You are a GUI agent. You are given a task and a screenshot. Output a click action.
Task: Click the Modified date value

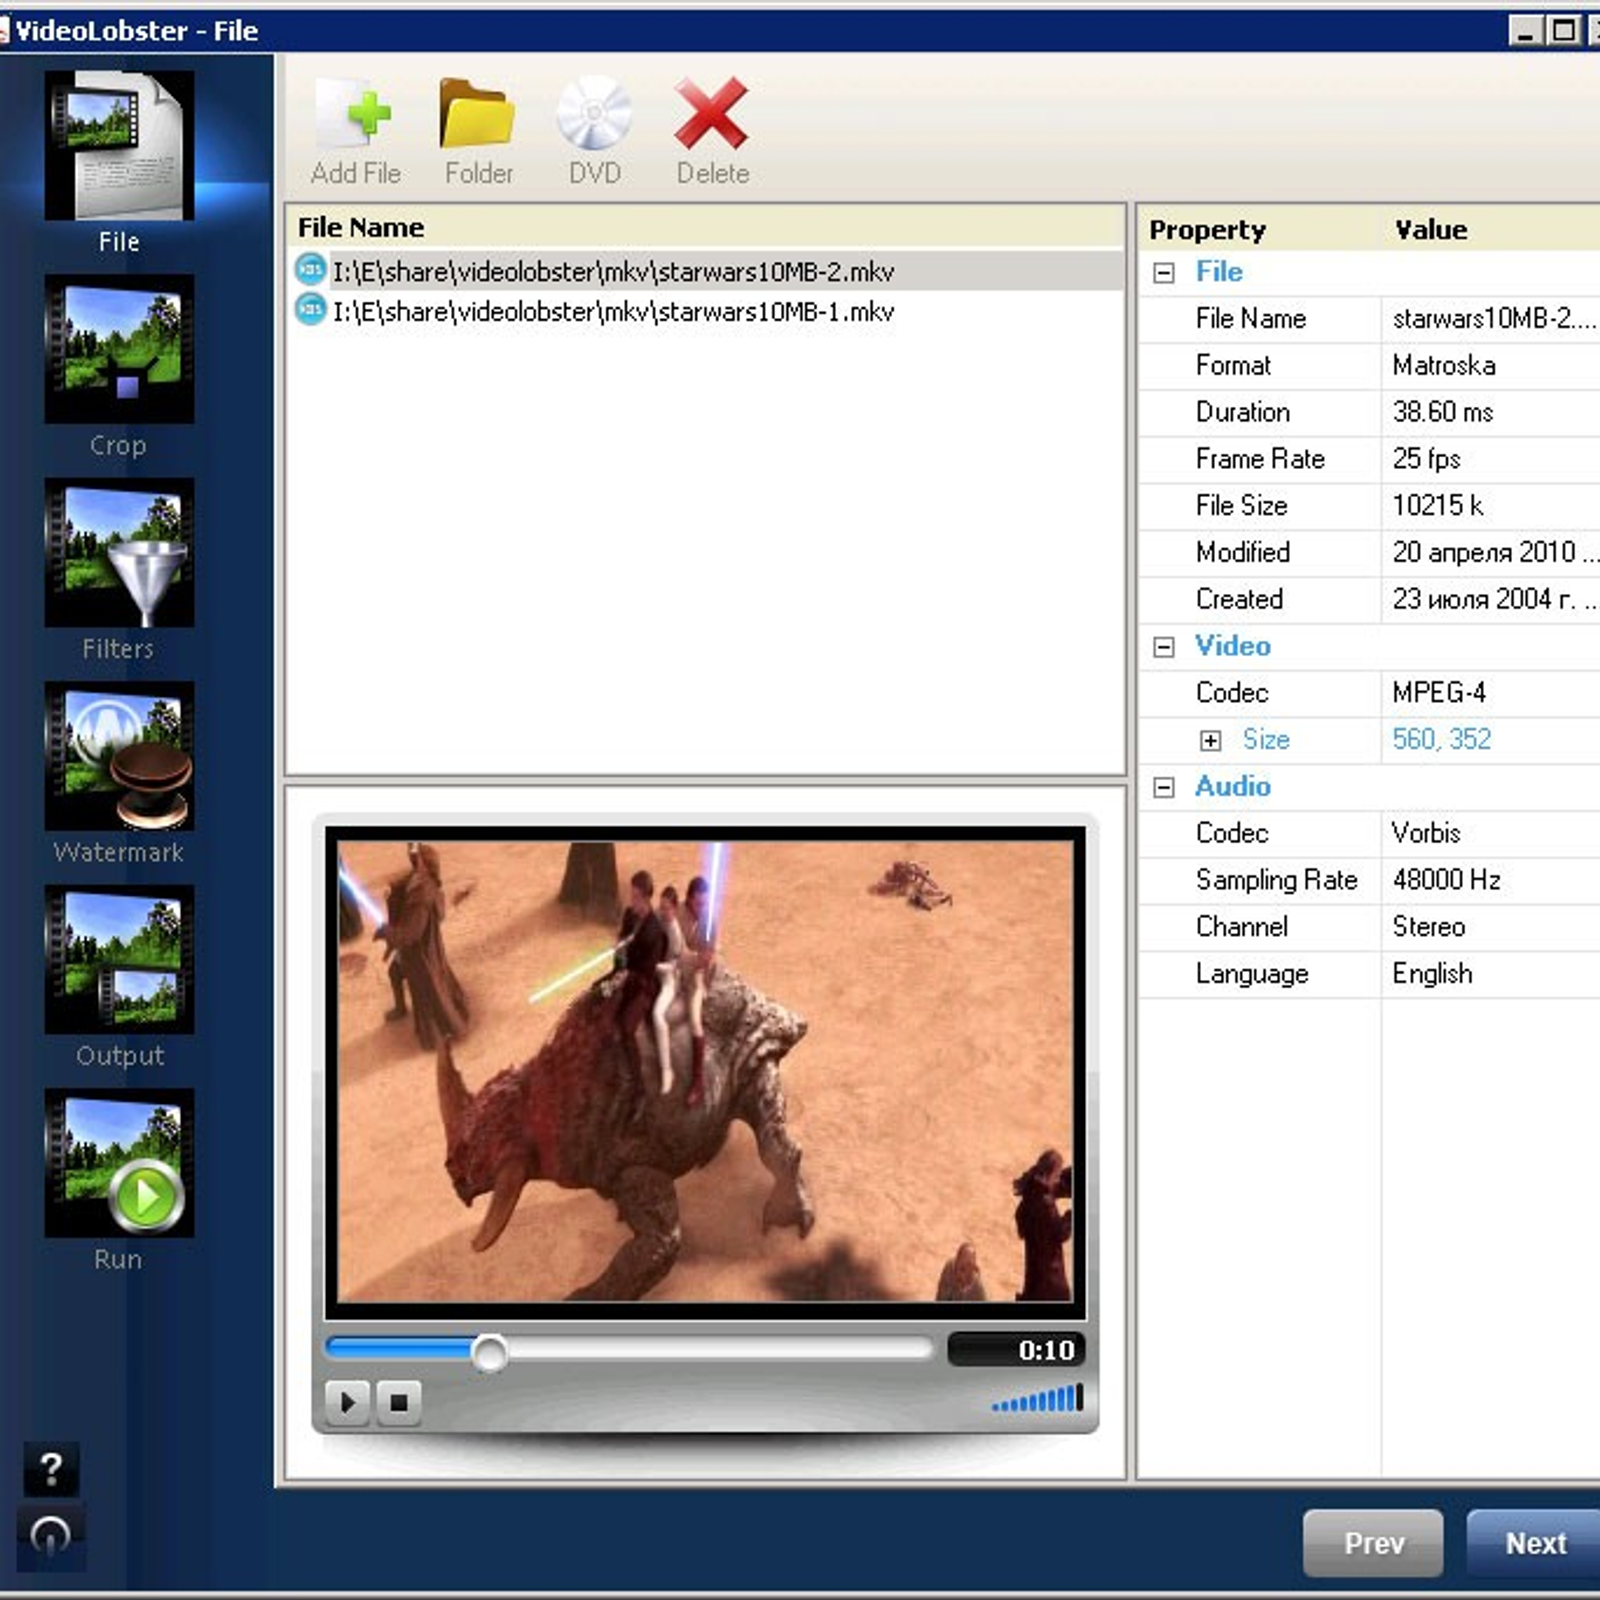click(x=1495, y=552)
